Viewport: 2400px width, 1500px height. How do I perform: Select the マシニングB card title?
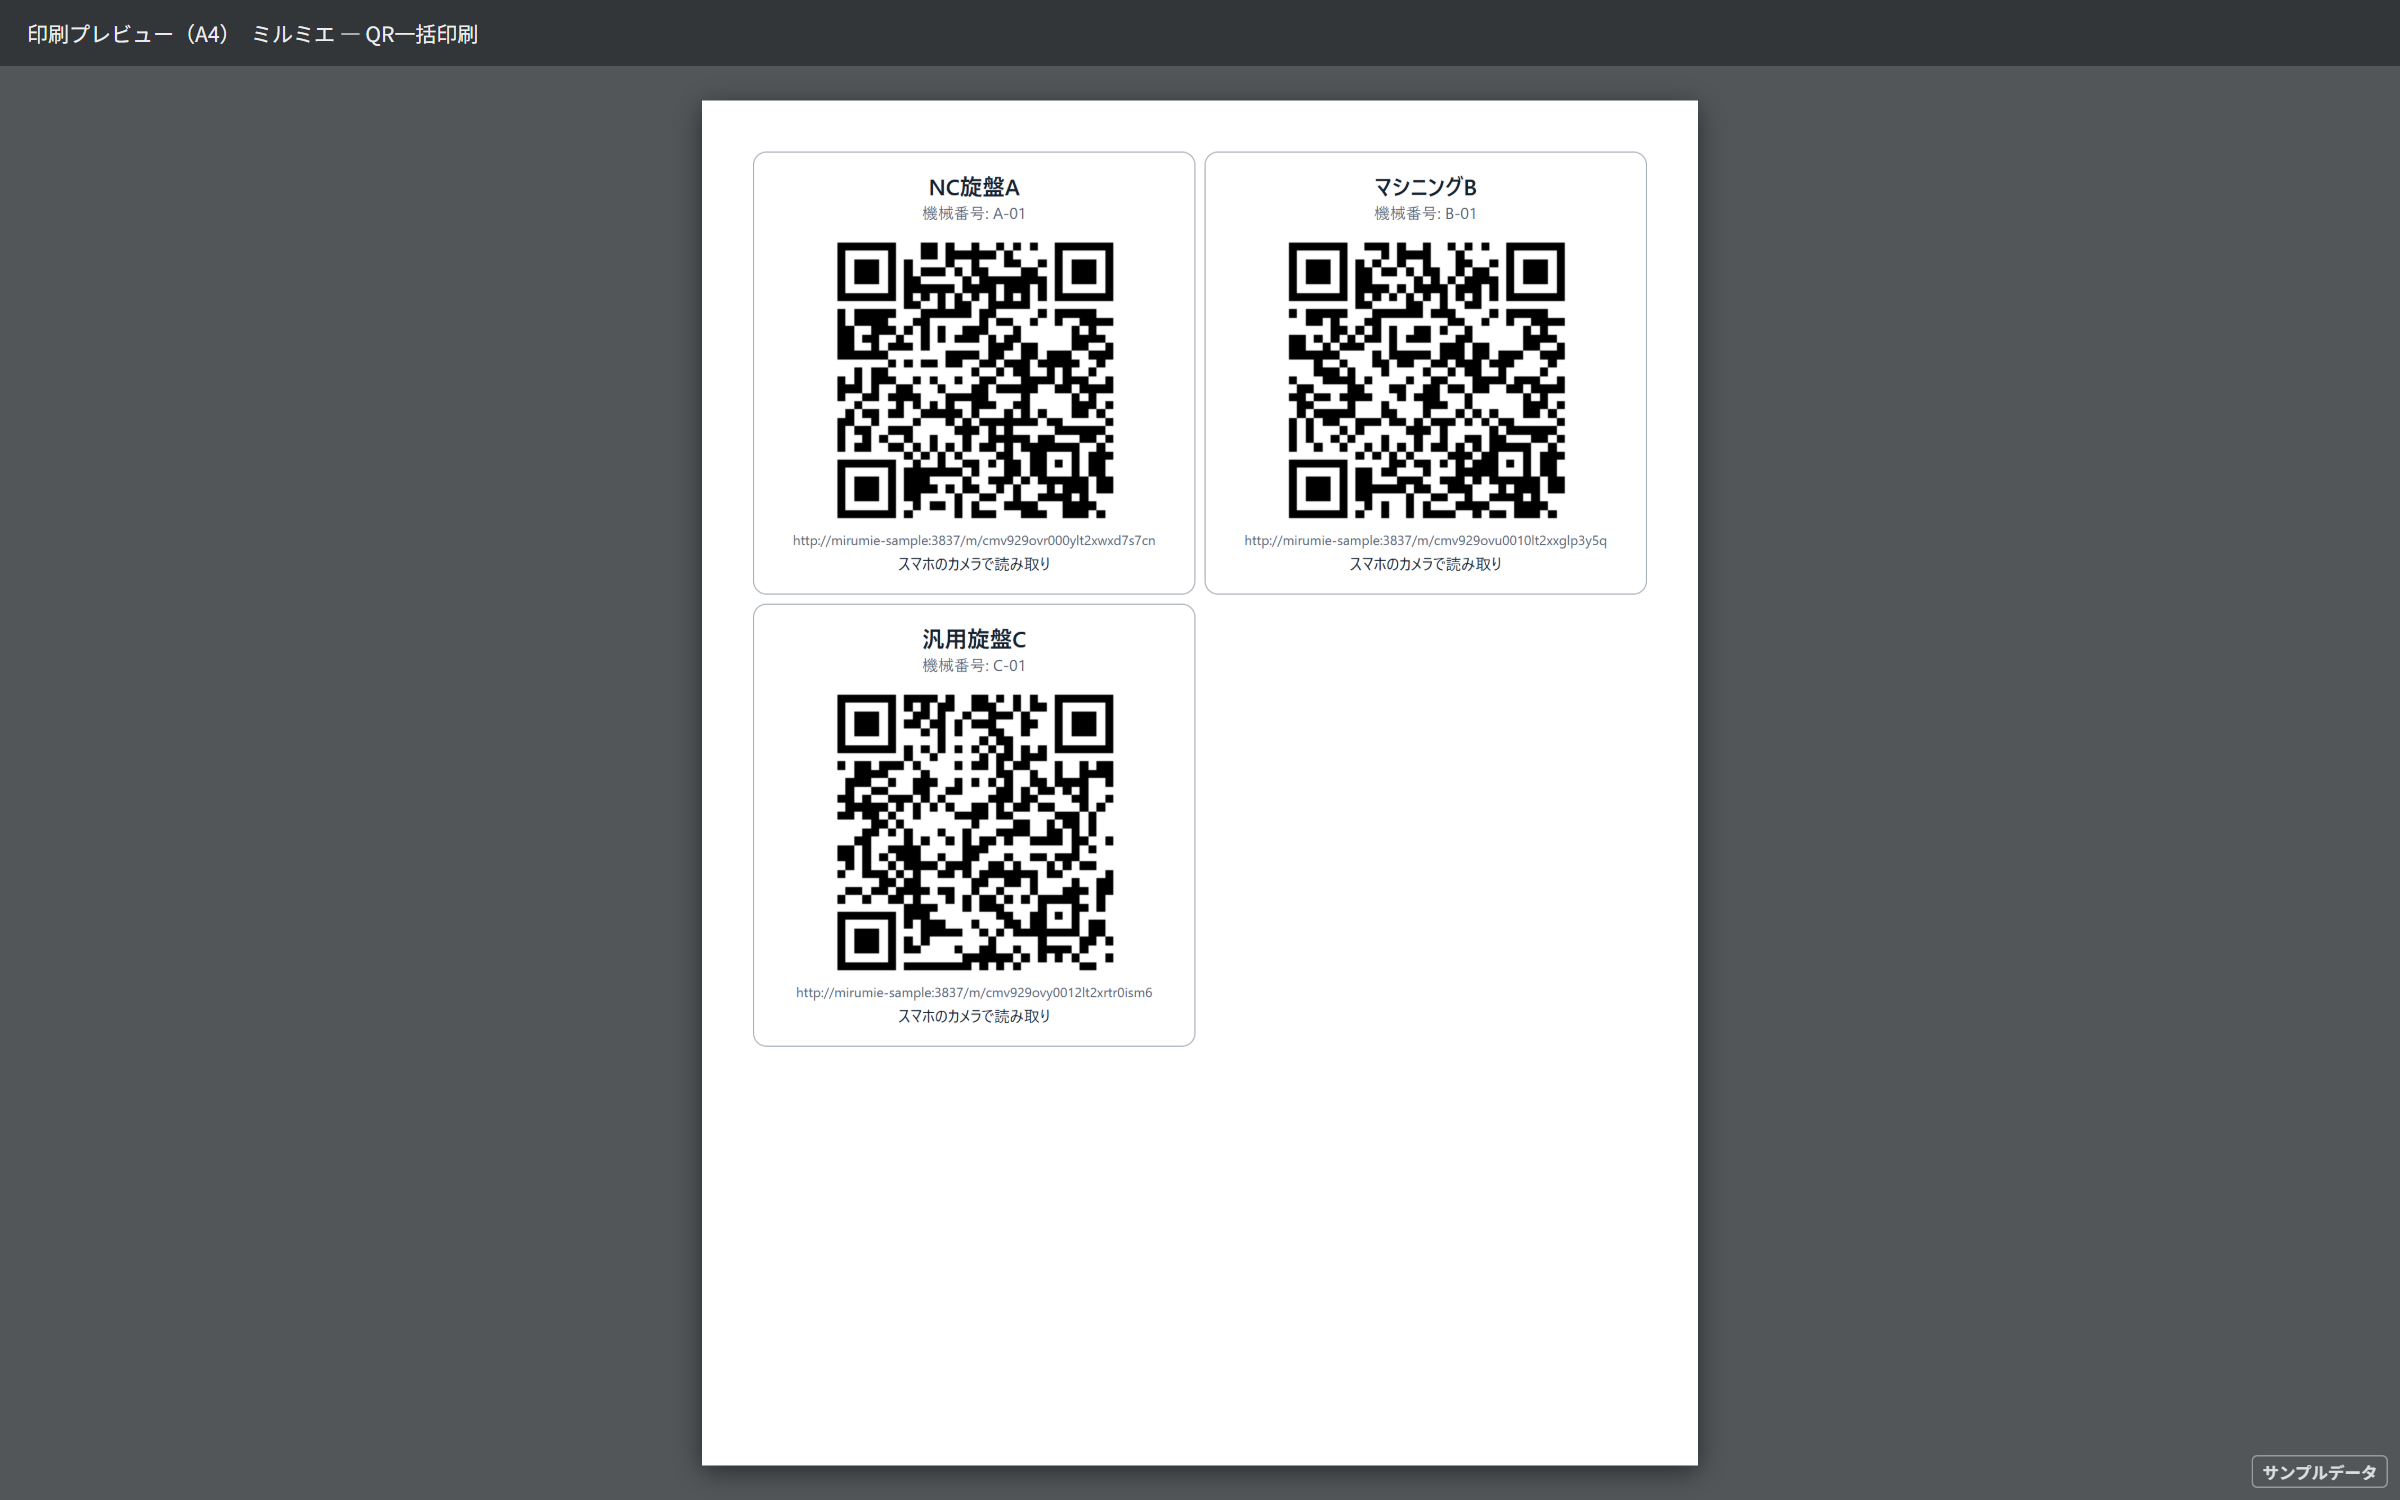point(1425,187)
